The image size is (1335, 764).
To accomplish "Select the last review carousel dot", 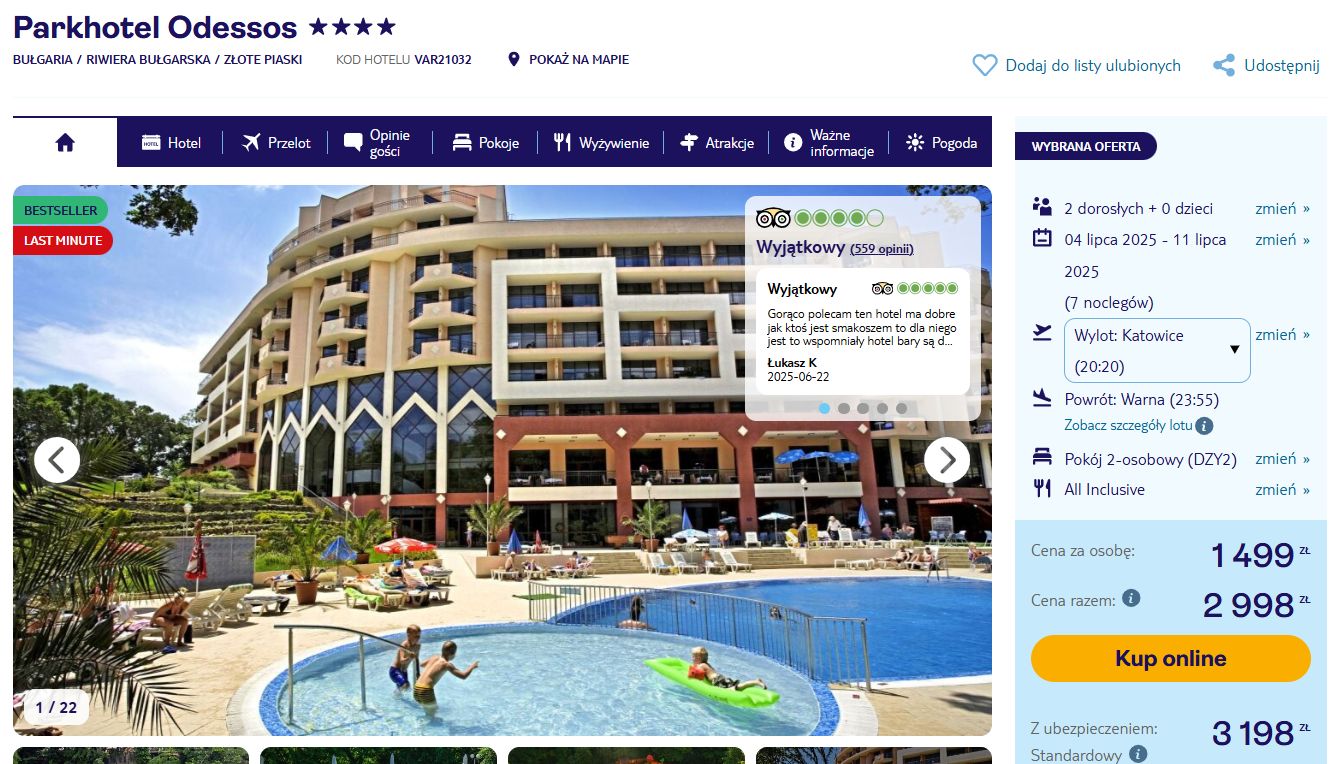I will tap(901, 408).
